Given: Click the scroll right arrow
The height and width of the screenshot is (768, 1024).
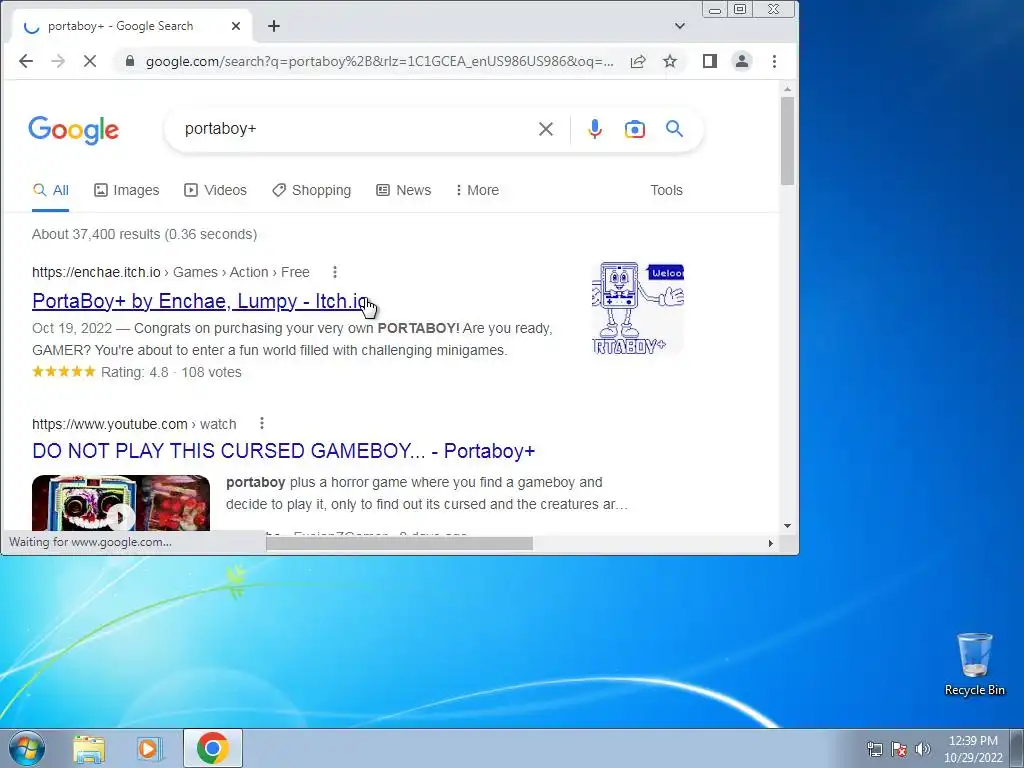Looking at the screenshot, I should [771, 543].
